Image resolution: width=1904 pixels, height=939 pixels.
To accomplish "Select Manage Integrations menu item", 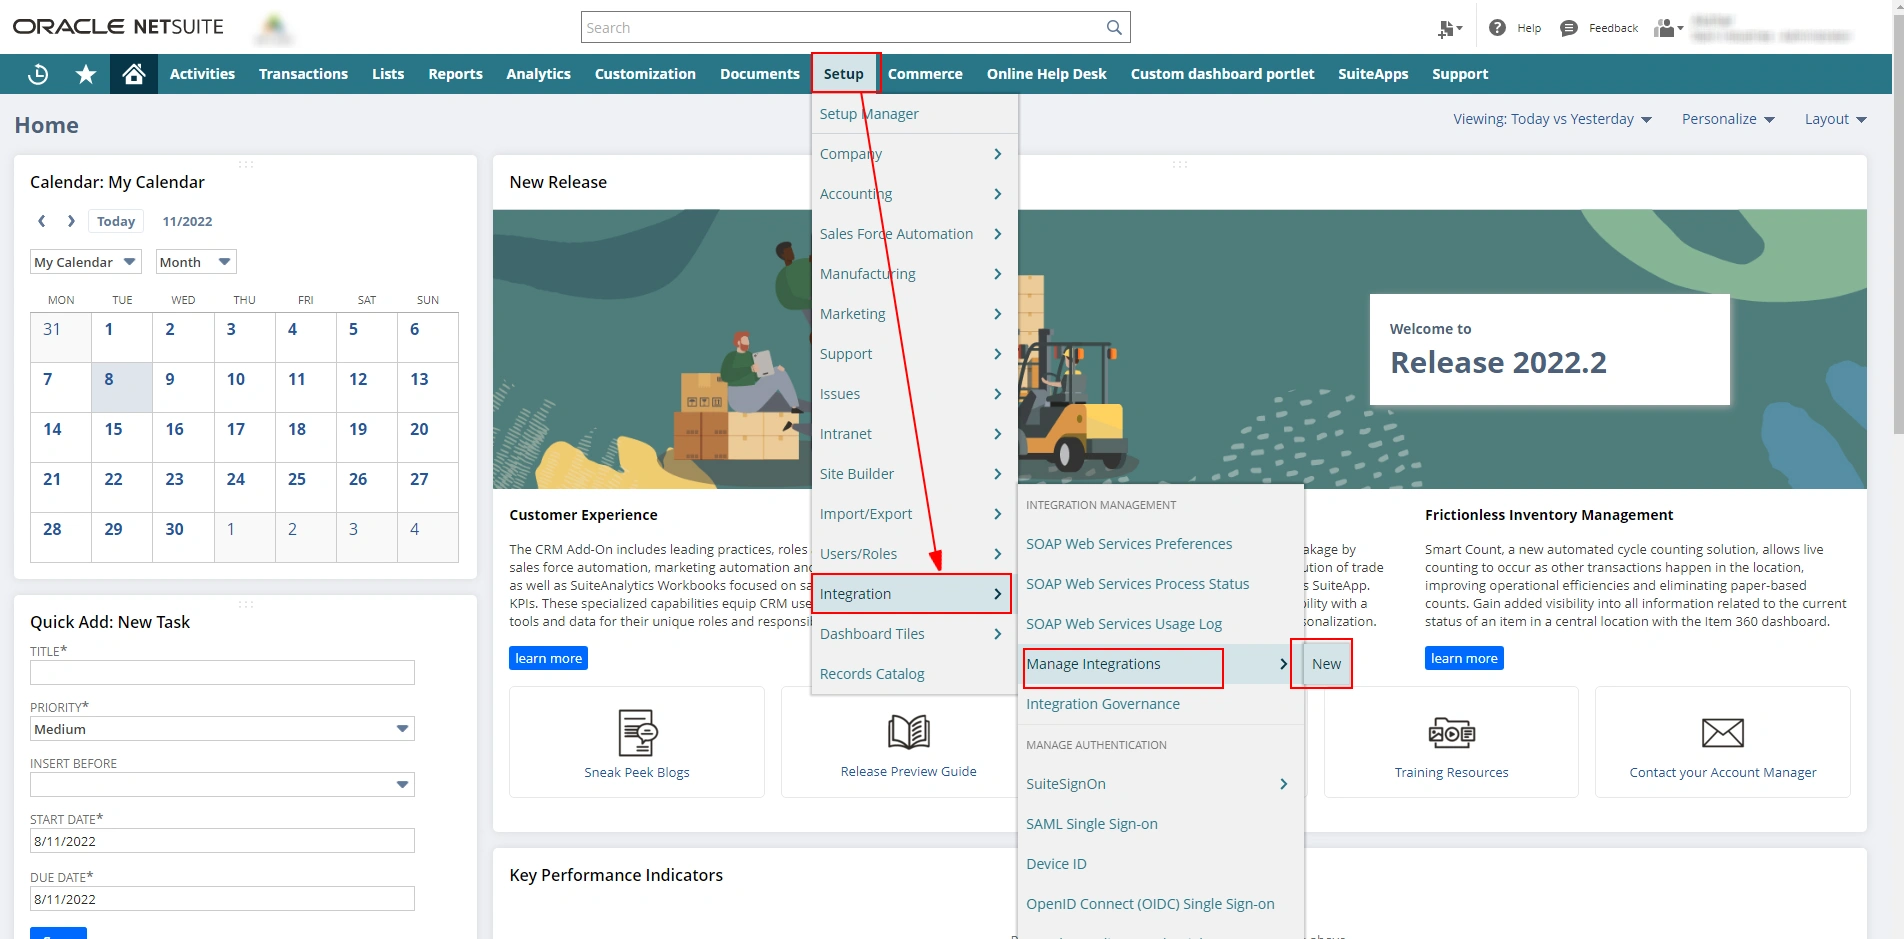I will (x=1093, y=664).
